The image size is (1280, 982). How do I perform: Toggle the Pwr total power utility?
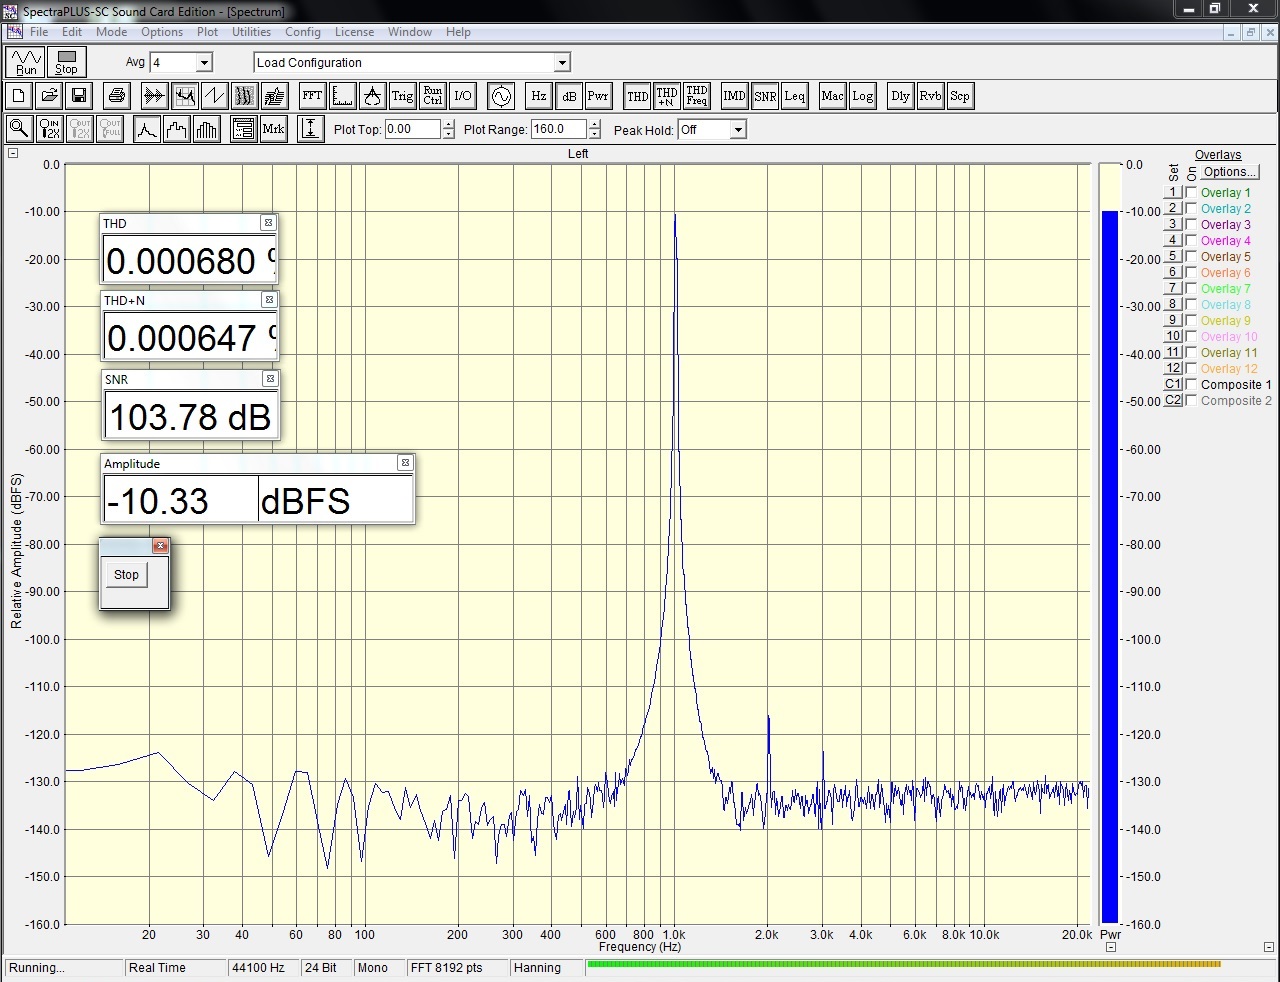(598, 96)
